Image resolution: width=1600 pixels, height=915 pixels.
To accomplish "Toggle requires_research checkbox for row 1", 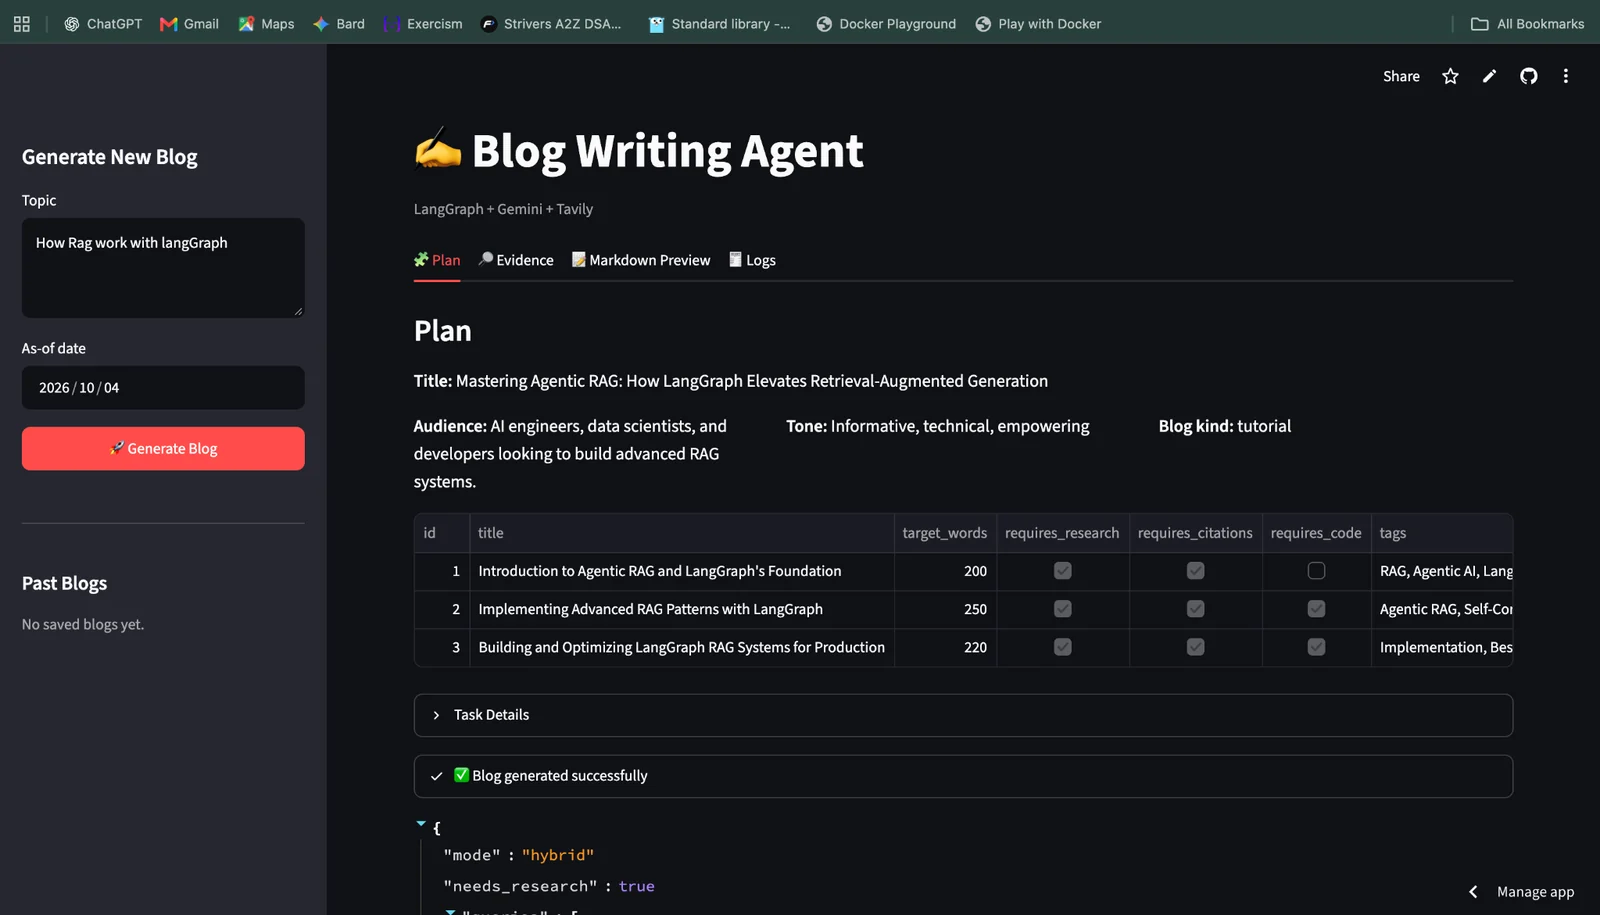I will (x=1062, y=571).
